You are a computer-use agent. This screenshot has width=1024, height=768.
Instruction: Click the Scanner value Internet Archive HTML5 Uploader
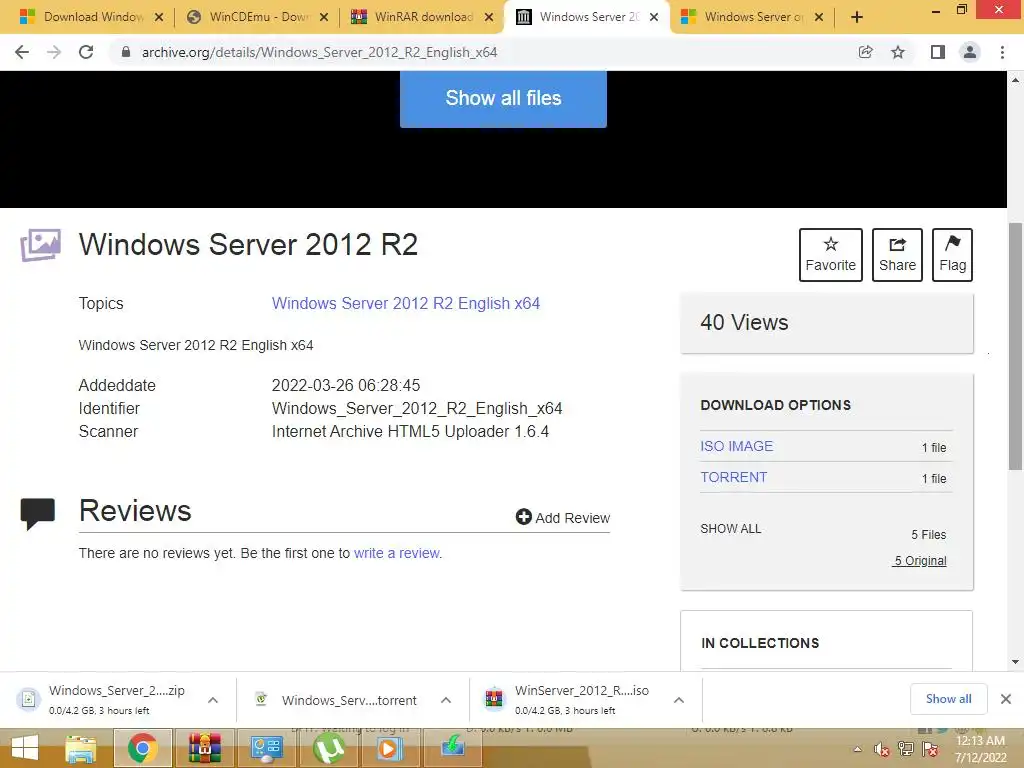(x=410, y=432)
